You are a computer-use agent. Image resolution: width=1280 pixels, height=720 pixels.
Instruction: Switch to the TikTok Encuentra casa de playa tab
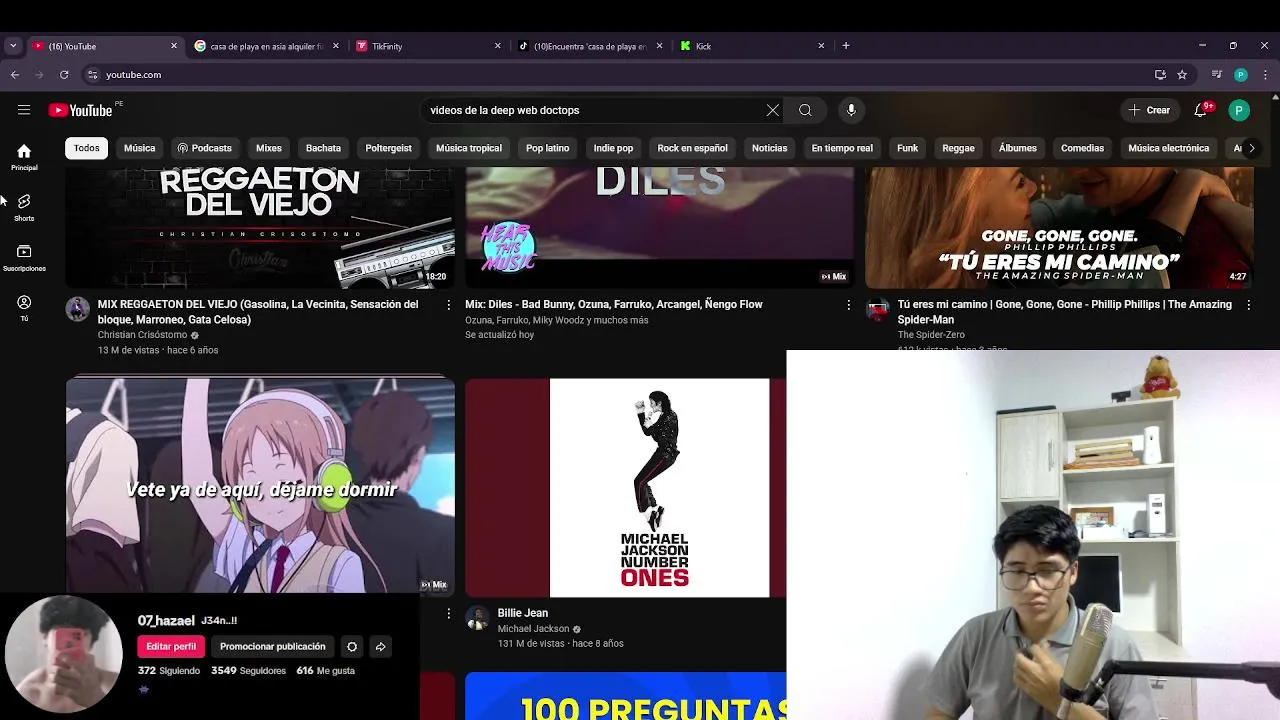590,46
